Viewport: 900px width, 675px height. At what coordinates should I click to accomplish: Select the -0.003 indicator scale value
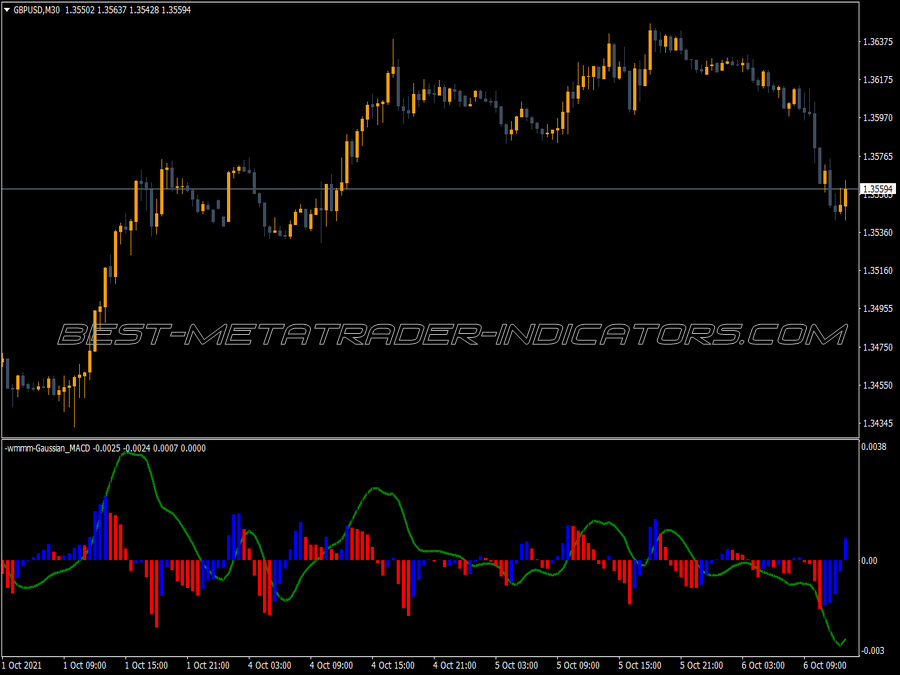(x=873, y=650)
